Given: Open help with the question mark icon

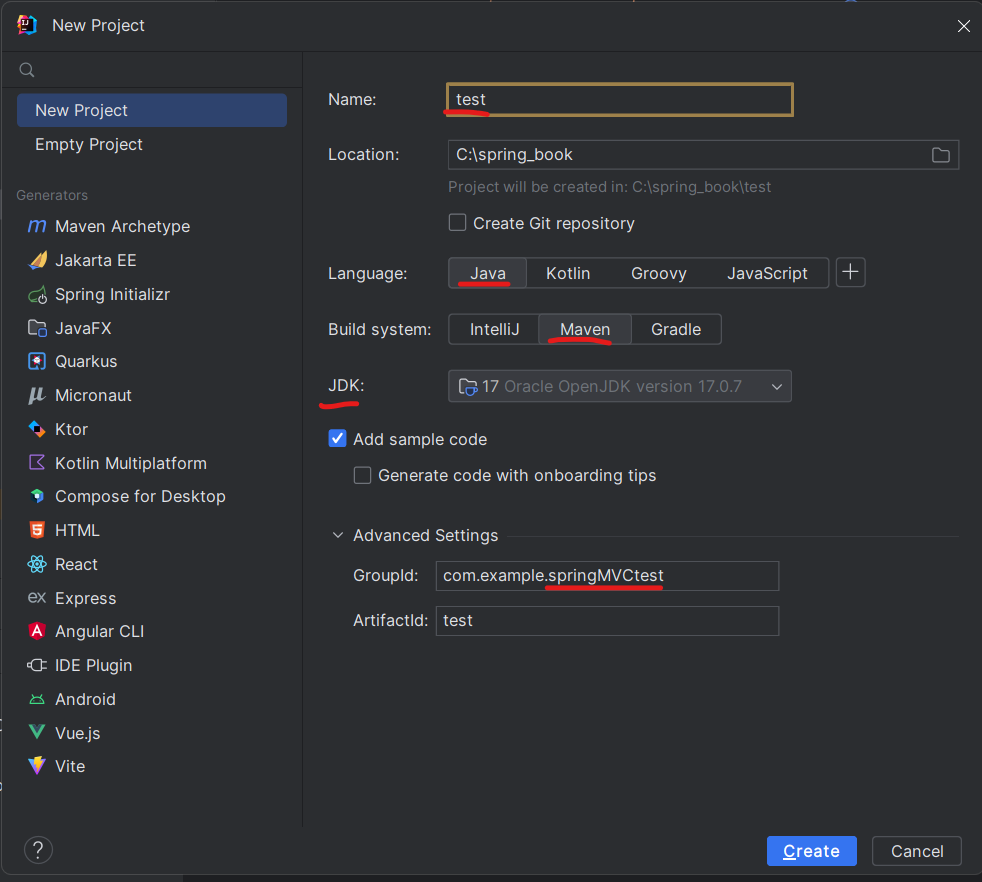Looking at the screenshot, I should coord(38,850).
